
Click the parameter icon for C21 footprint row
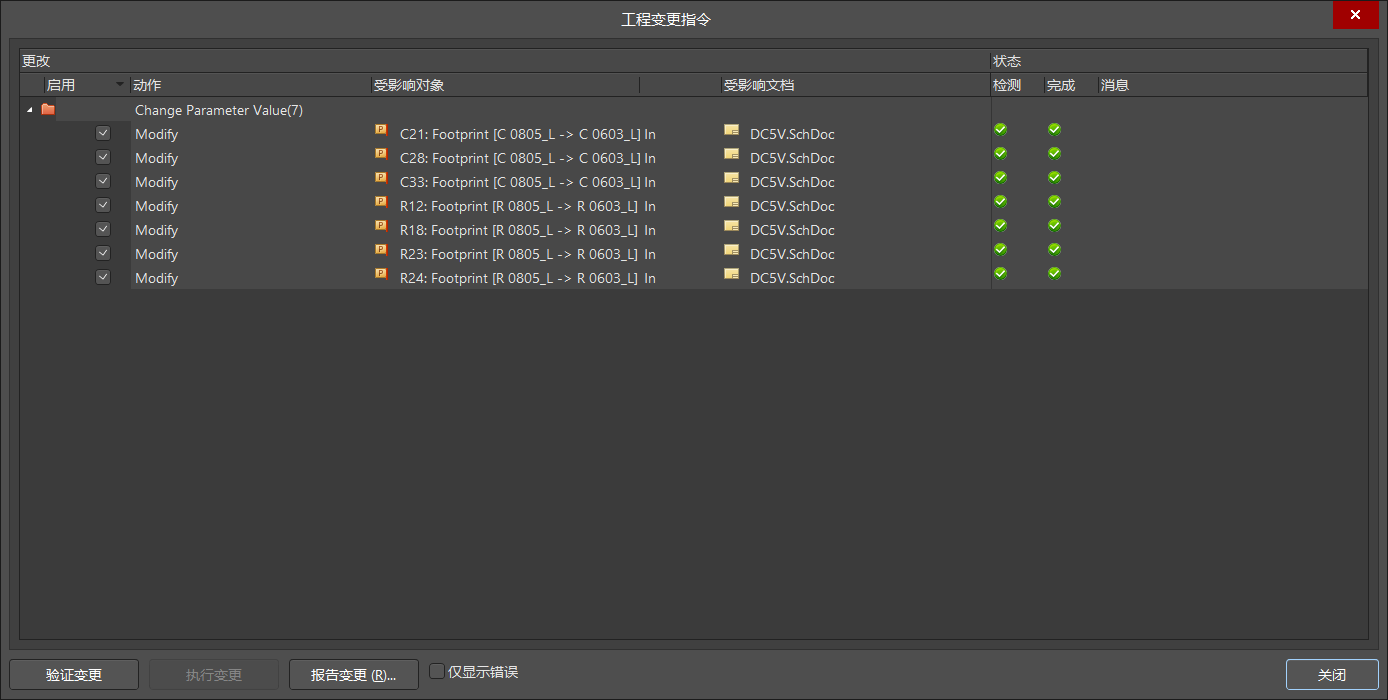coord(381,130)
